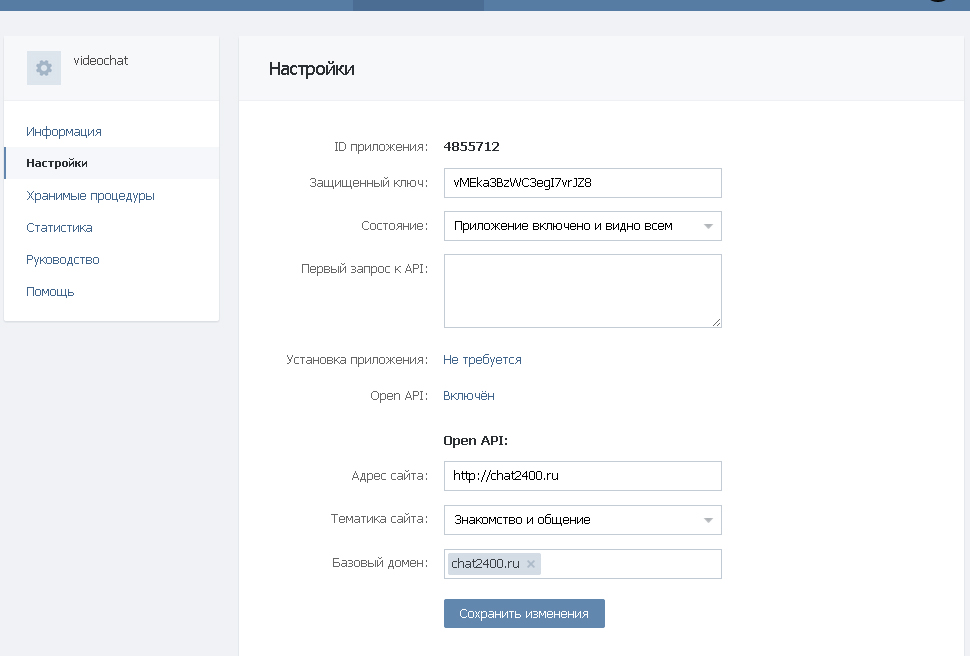Click the videochat app gear icon
Viewport: 970px width, 656px height.
coord(44,68)
